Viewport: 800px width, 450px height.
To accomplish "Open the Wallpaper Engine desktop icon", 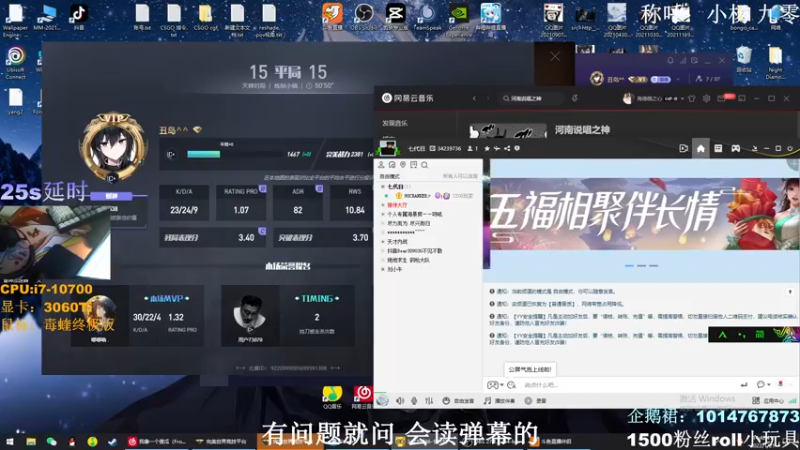I will (15, 19).
